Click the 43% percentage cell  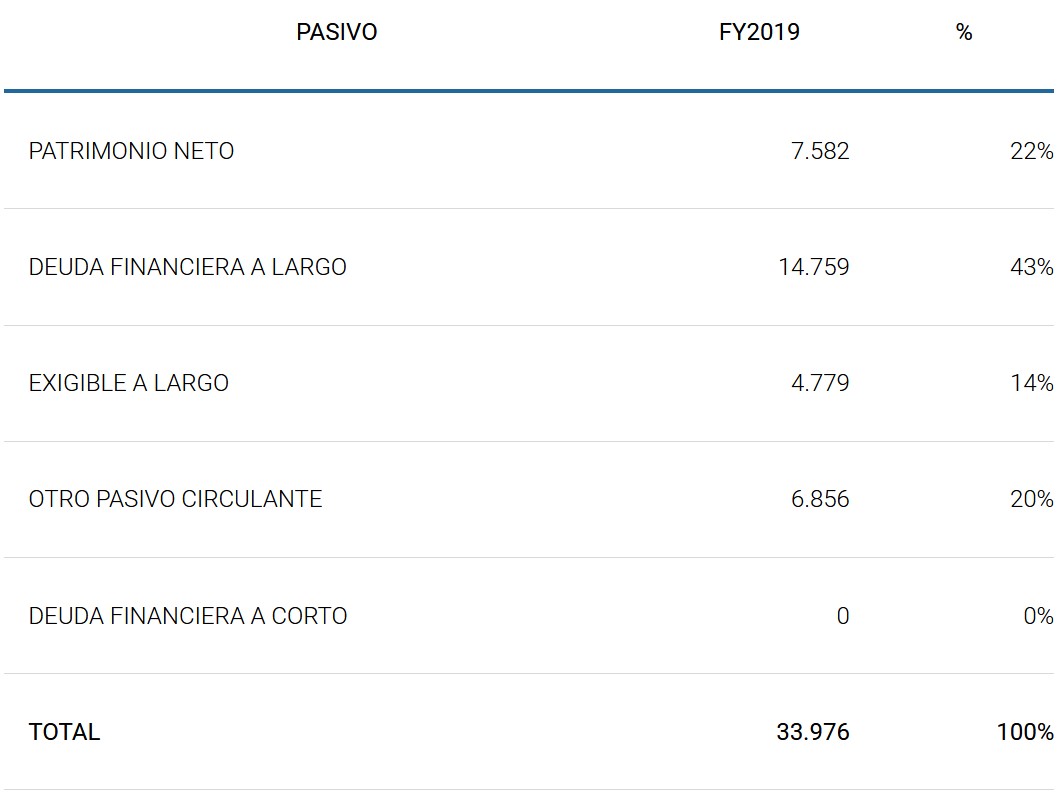(1031, 267)
